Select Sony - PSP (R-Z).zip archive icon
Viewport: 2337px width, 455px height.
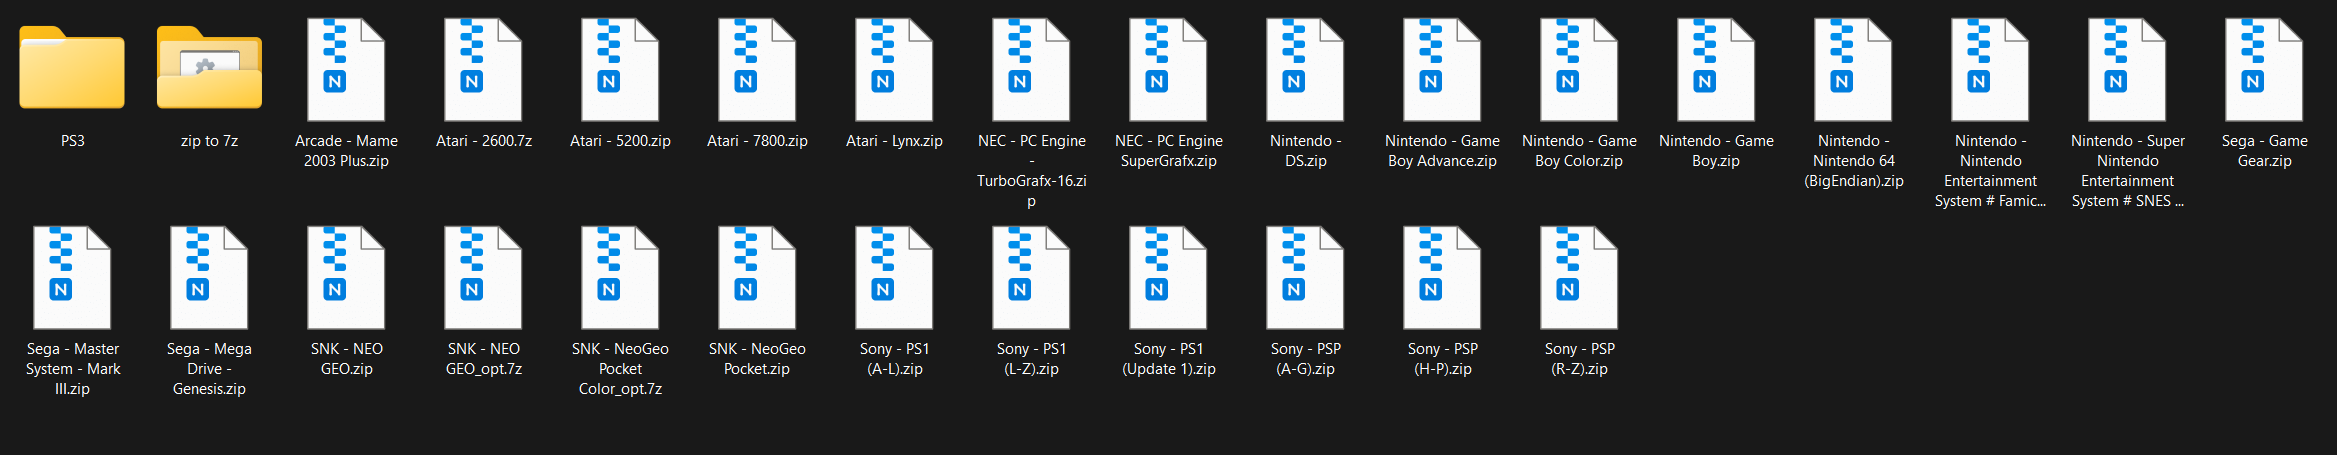[1579, 277]
